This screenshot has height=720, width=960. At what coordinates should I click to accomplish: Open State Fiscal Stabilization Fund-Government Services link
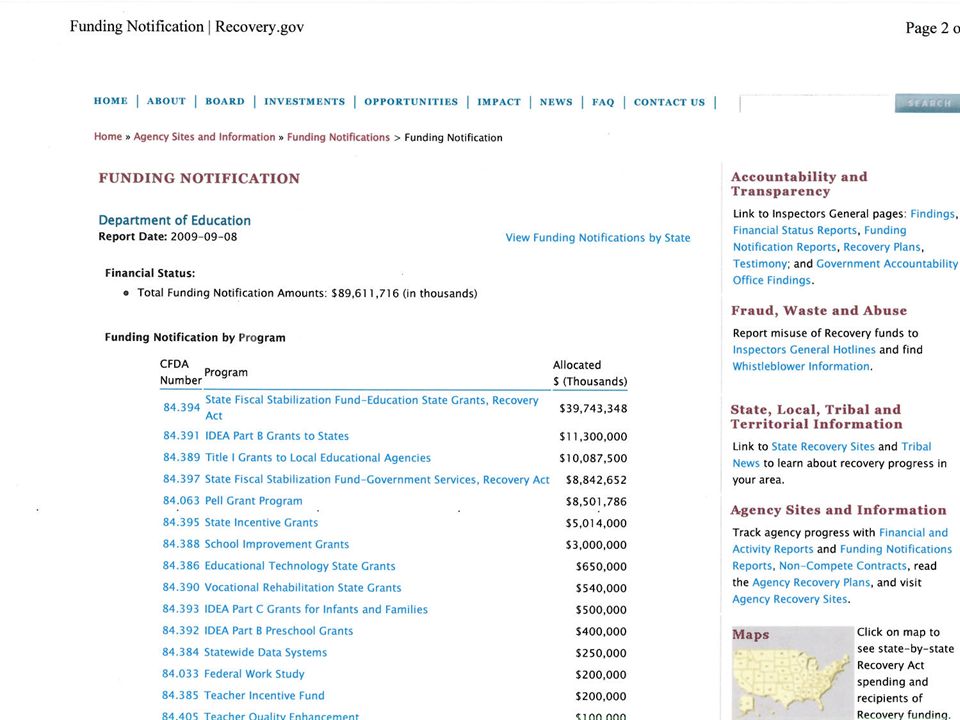click(377, 479)
